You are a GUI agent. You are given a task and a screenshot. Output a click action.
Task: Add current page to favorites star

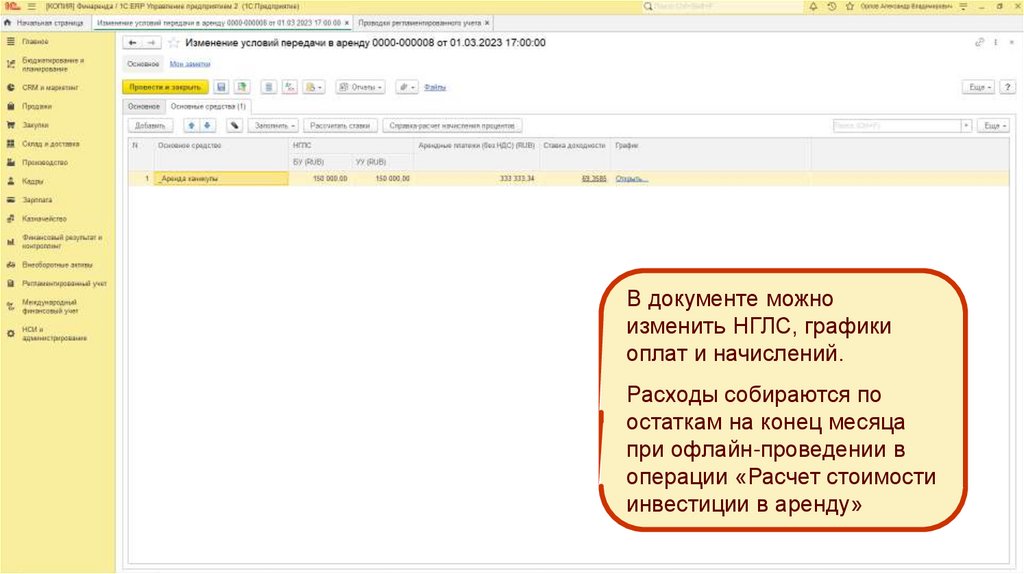click(x=174, y=43)
